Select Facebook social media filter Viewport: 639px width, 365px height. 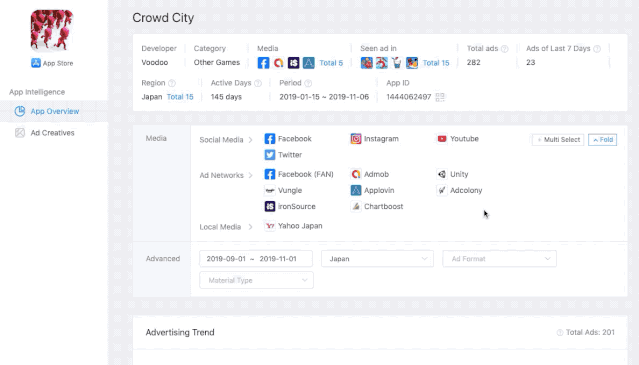tap(288, 139)
